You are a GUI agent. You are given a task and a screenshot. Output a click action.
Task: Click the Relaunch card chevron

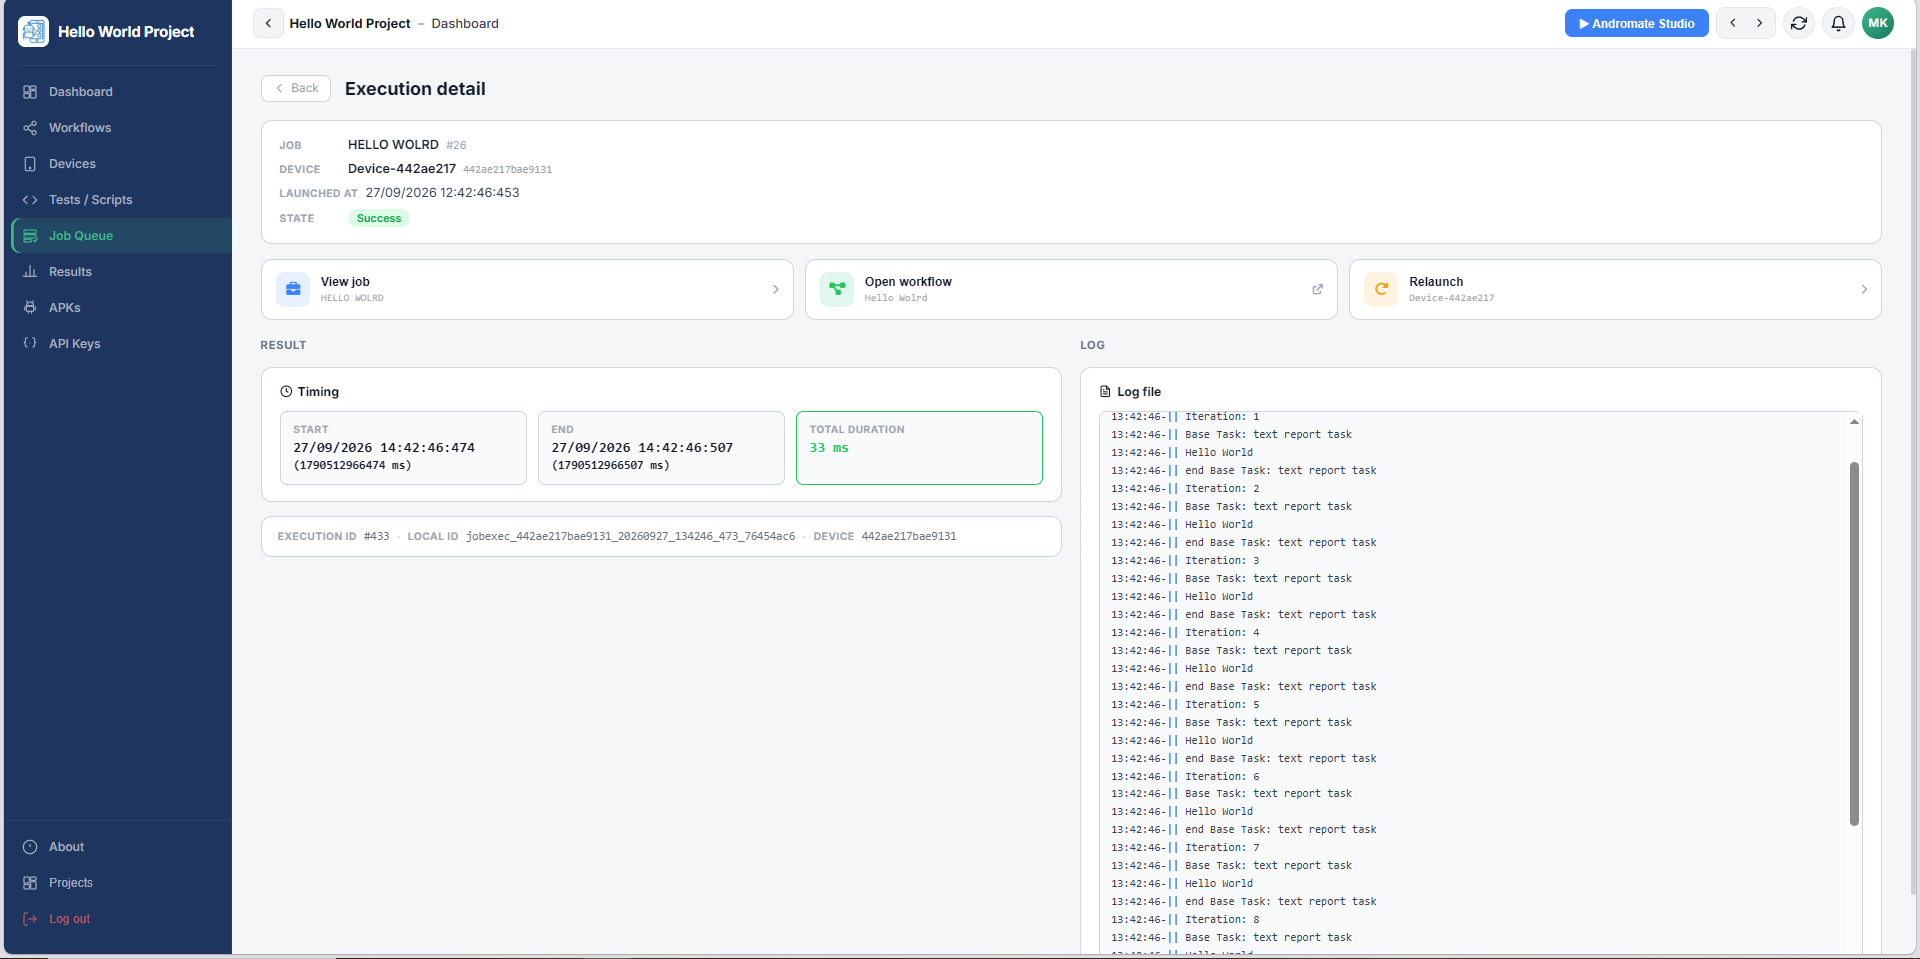[1863, 290]
